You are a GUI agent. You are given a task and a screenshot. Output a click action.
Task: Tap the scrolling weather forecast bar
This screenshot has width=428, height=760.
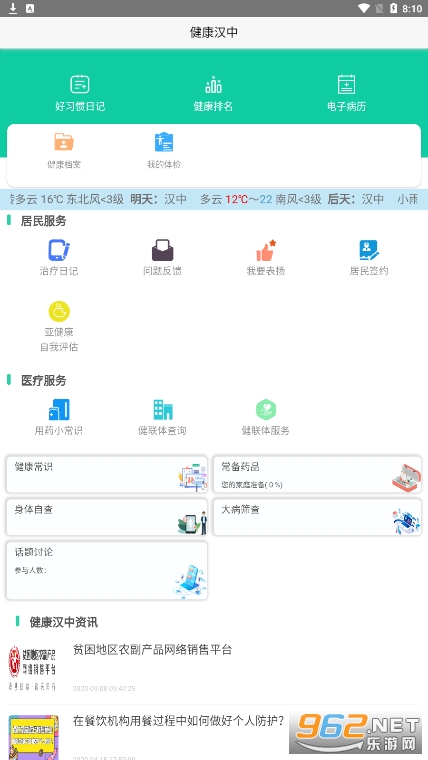[x=214, y=199]
